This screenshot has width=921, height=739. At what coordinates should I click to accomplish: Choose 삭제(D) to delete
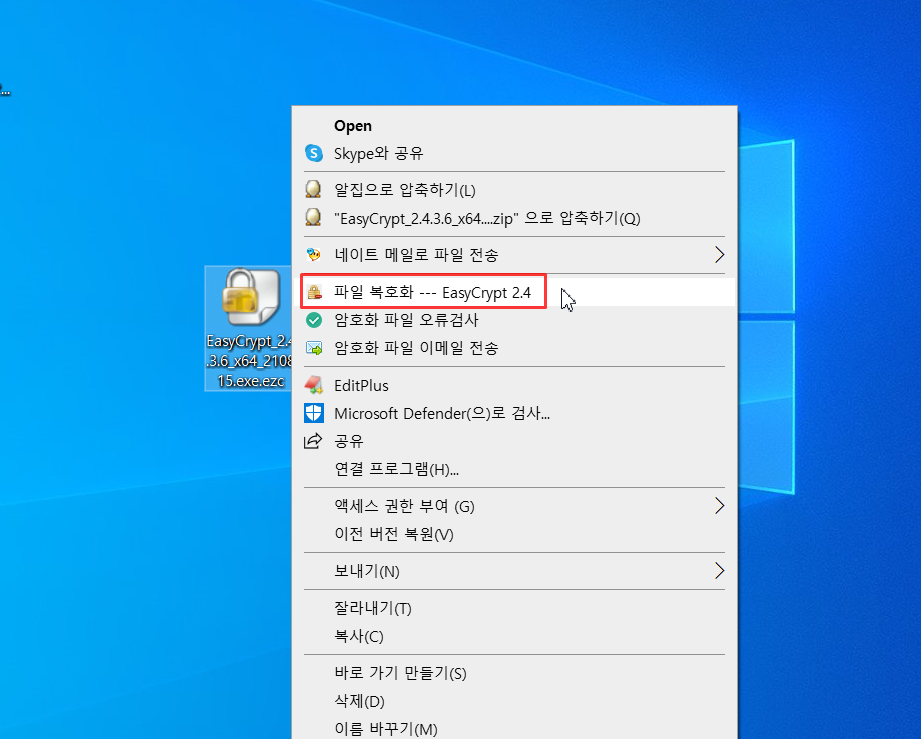[x=514, y=701]
